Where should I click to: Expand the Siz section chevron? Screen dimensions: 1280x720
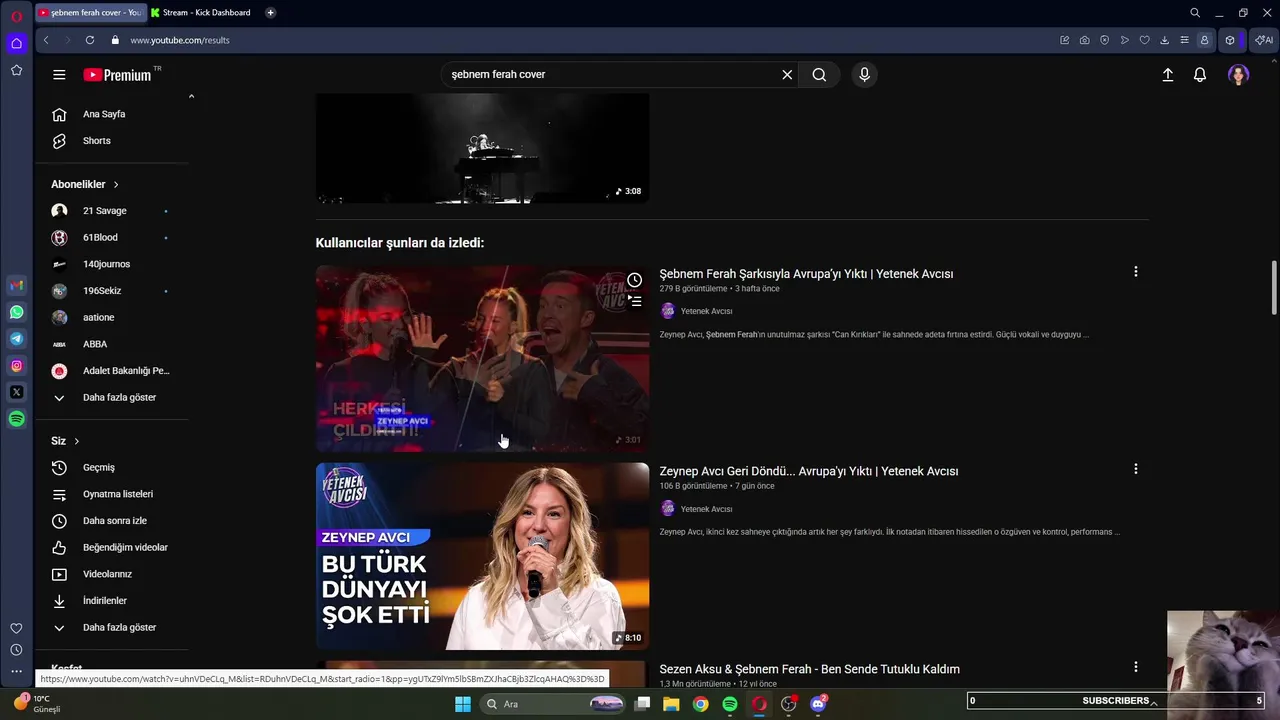[x=76, y=441]
